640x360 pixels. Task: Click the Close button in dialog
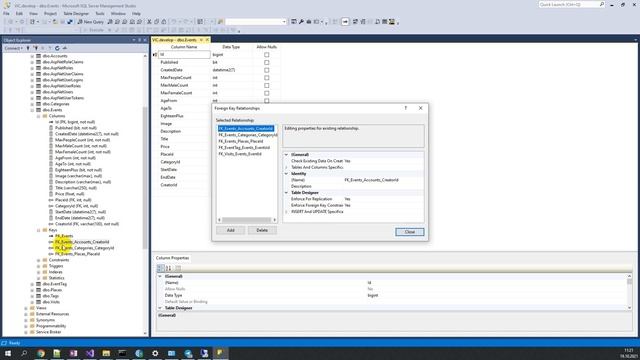(409, 232)
